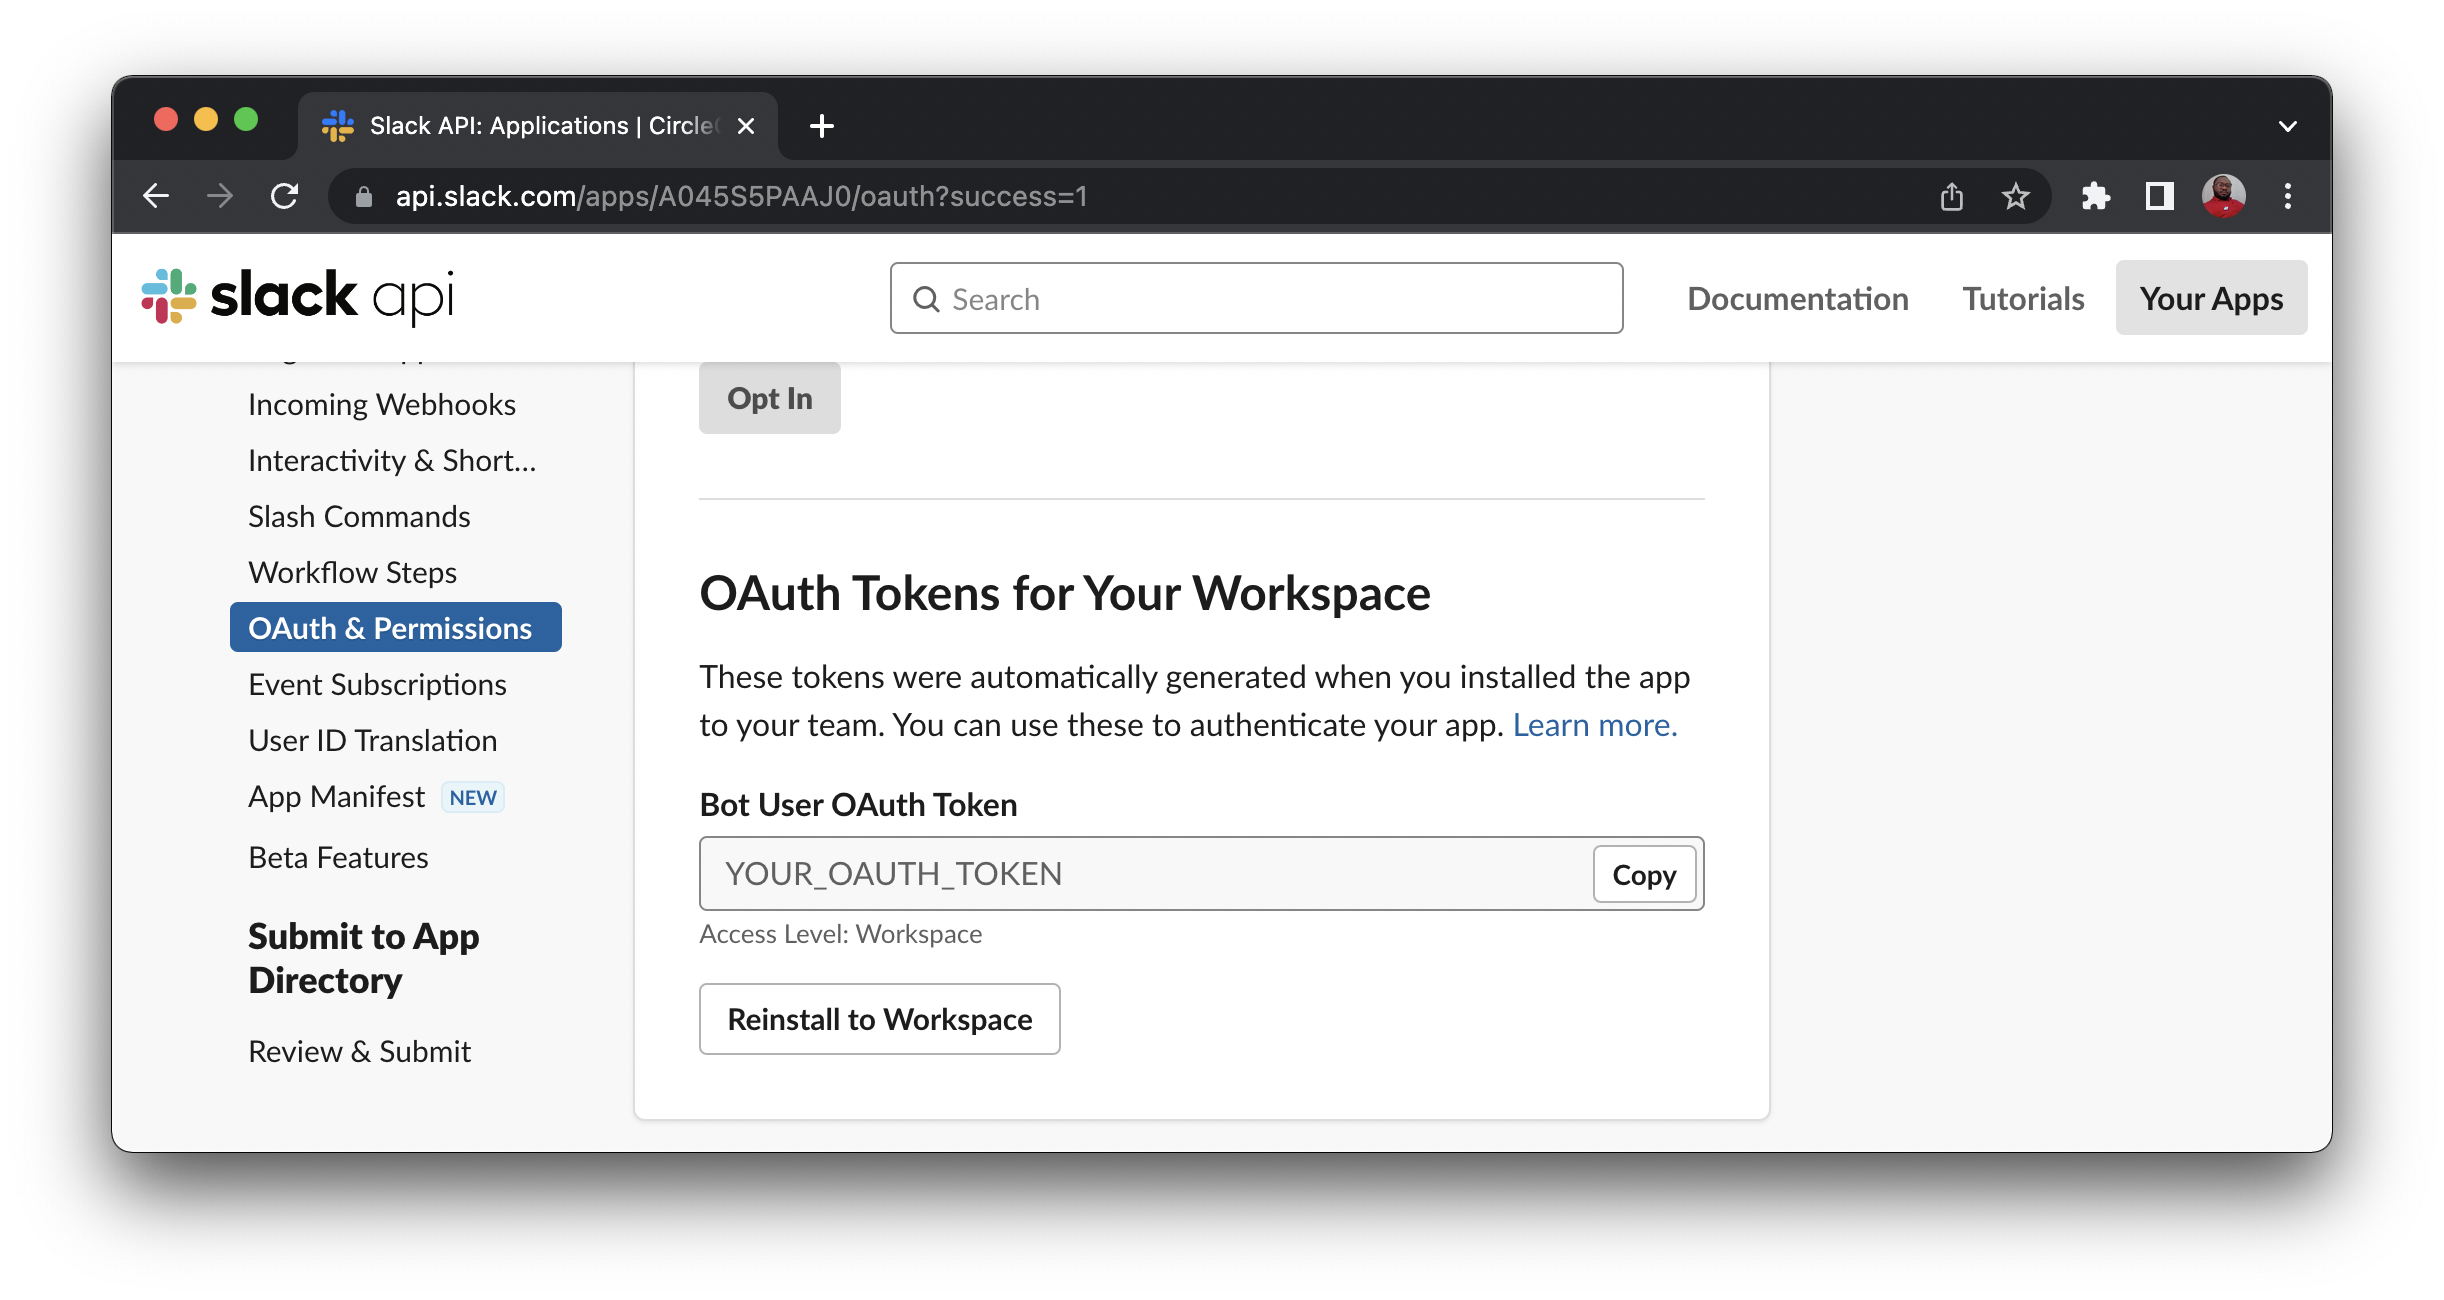Click the search magnifier icon
This screenshot has width=2444, height=1300.
point(926,299)
